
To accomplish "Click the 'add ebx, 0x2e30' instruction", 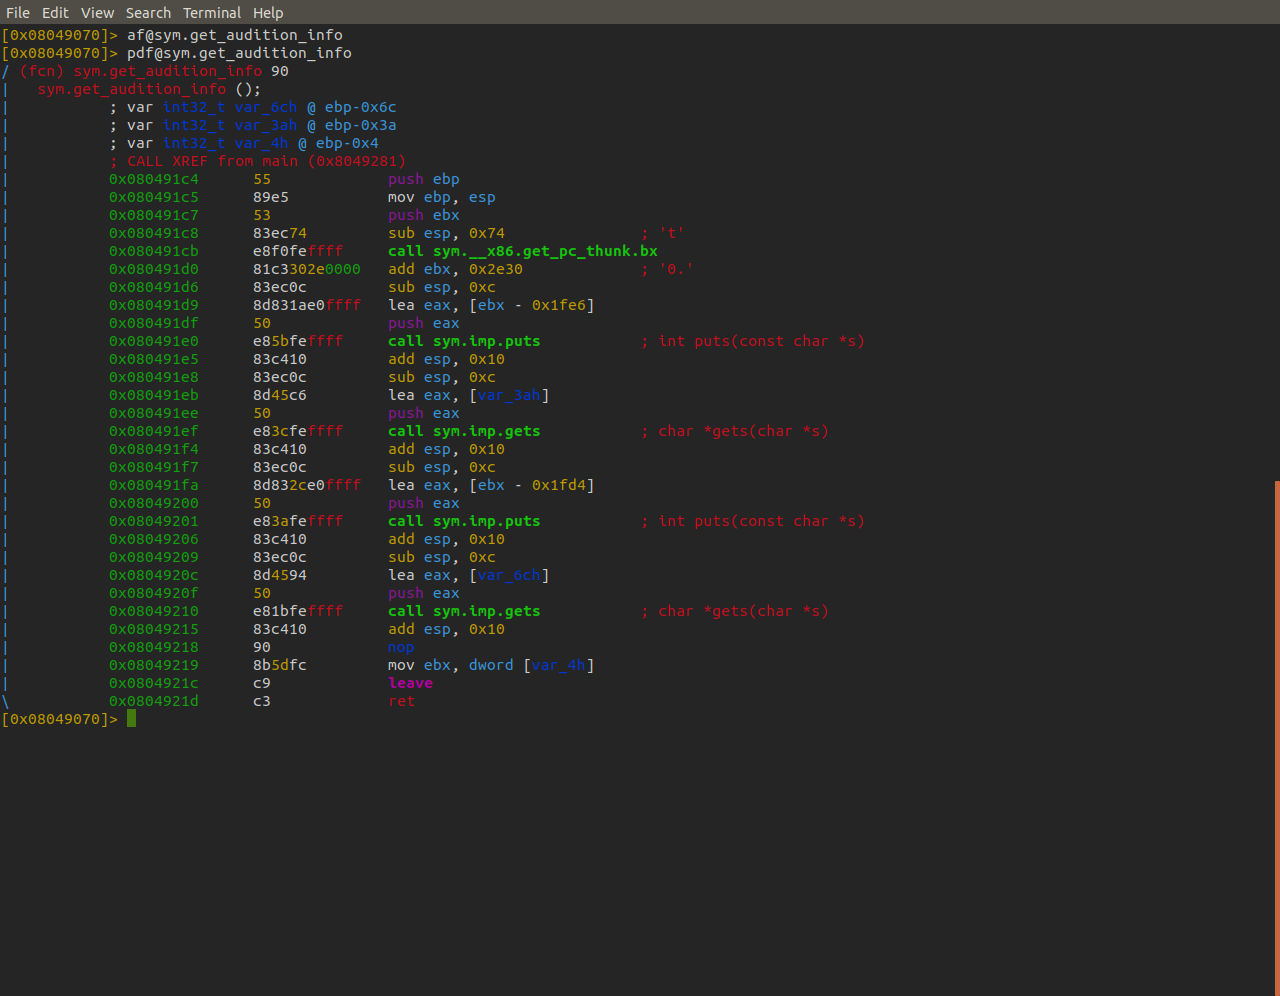I will (x=456, y=269).
